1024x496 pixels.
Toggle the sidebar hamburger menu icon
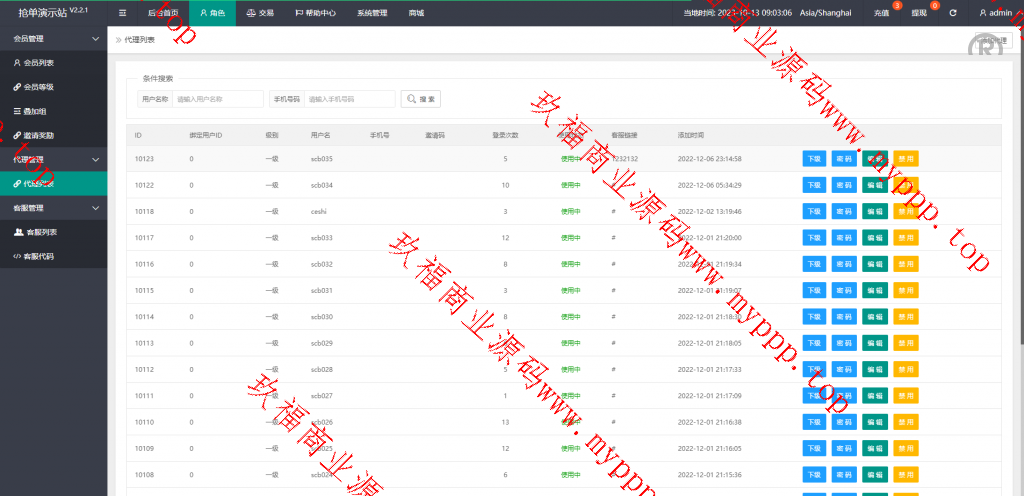point(122,13)
